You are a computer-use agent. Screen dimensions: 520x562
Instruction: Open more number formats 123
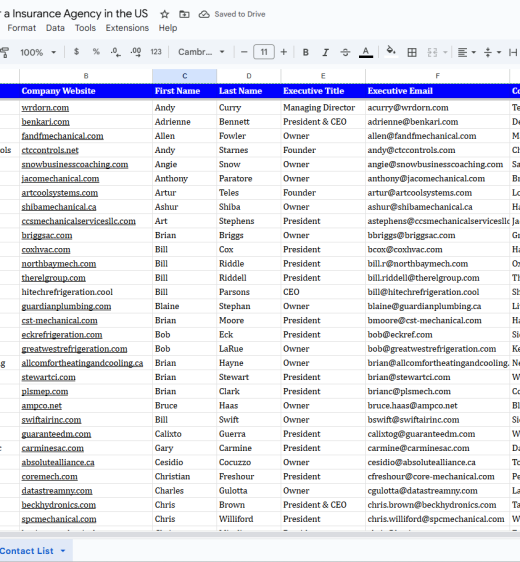click(156, 52)
